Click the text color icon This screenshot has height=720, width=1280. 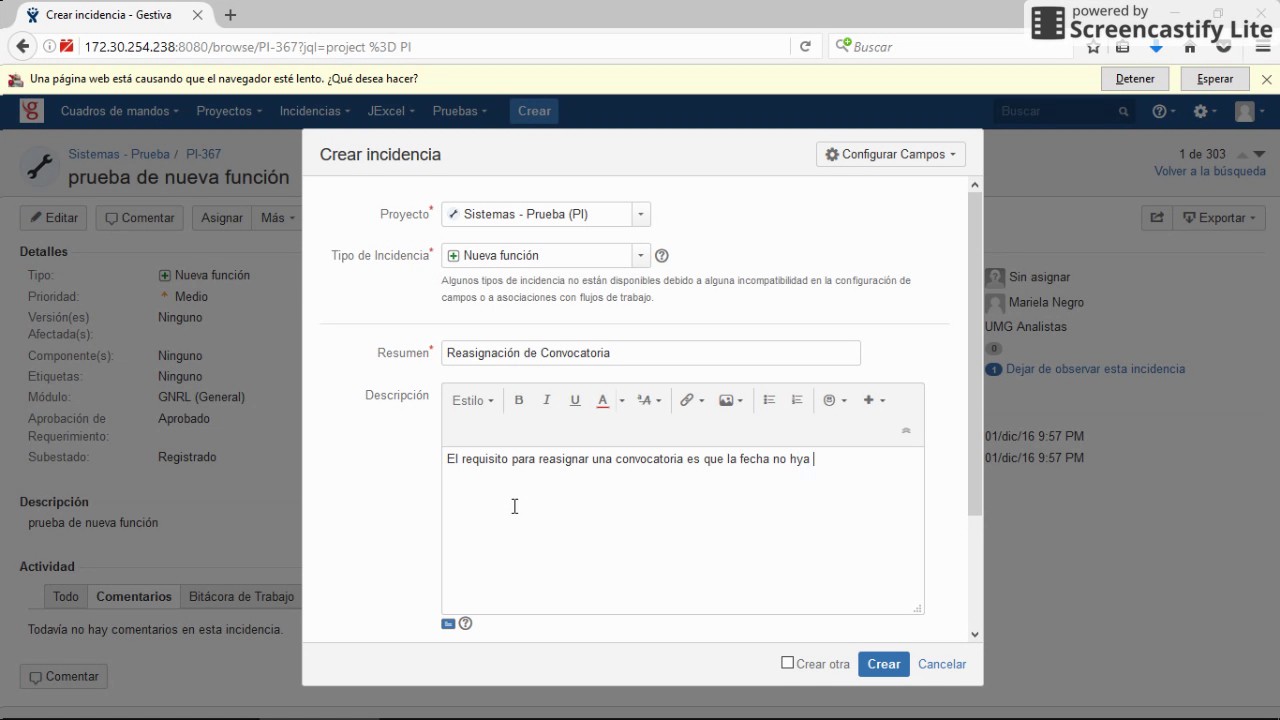pos(602,400)
